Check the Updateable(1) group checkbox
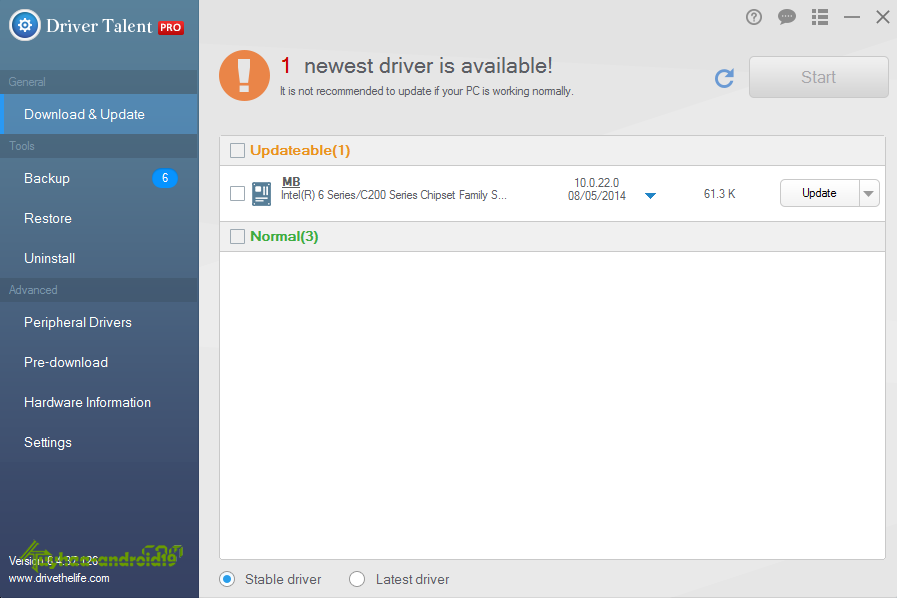 click(x=237, y=150)
